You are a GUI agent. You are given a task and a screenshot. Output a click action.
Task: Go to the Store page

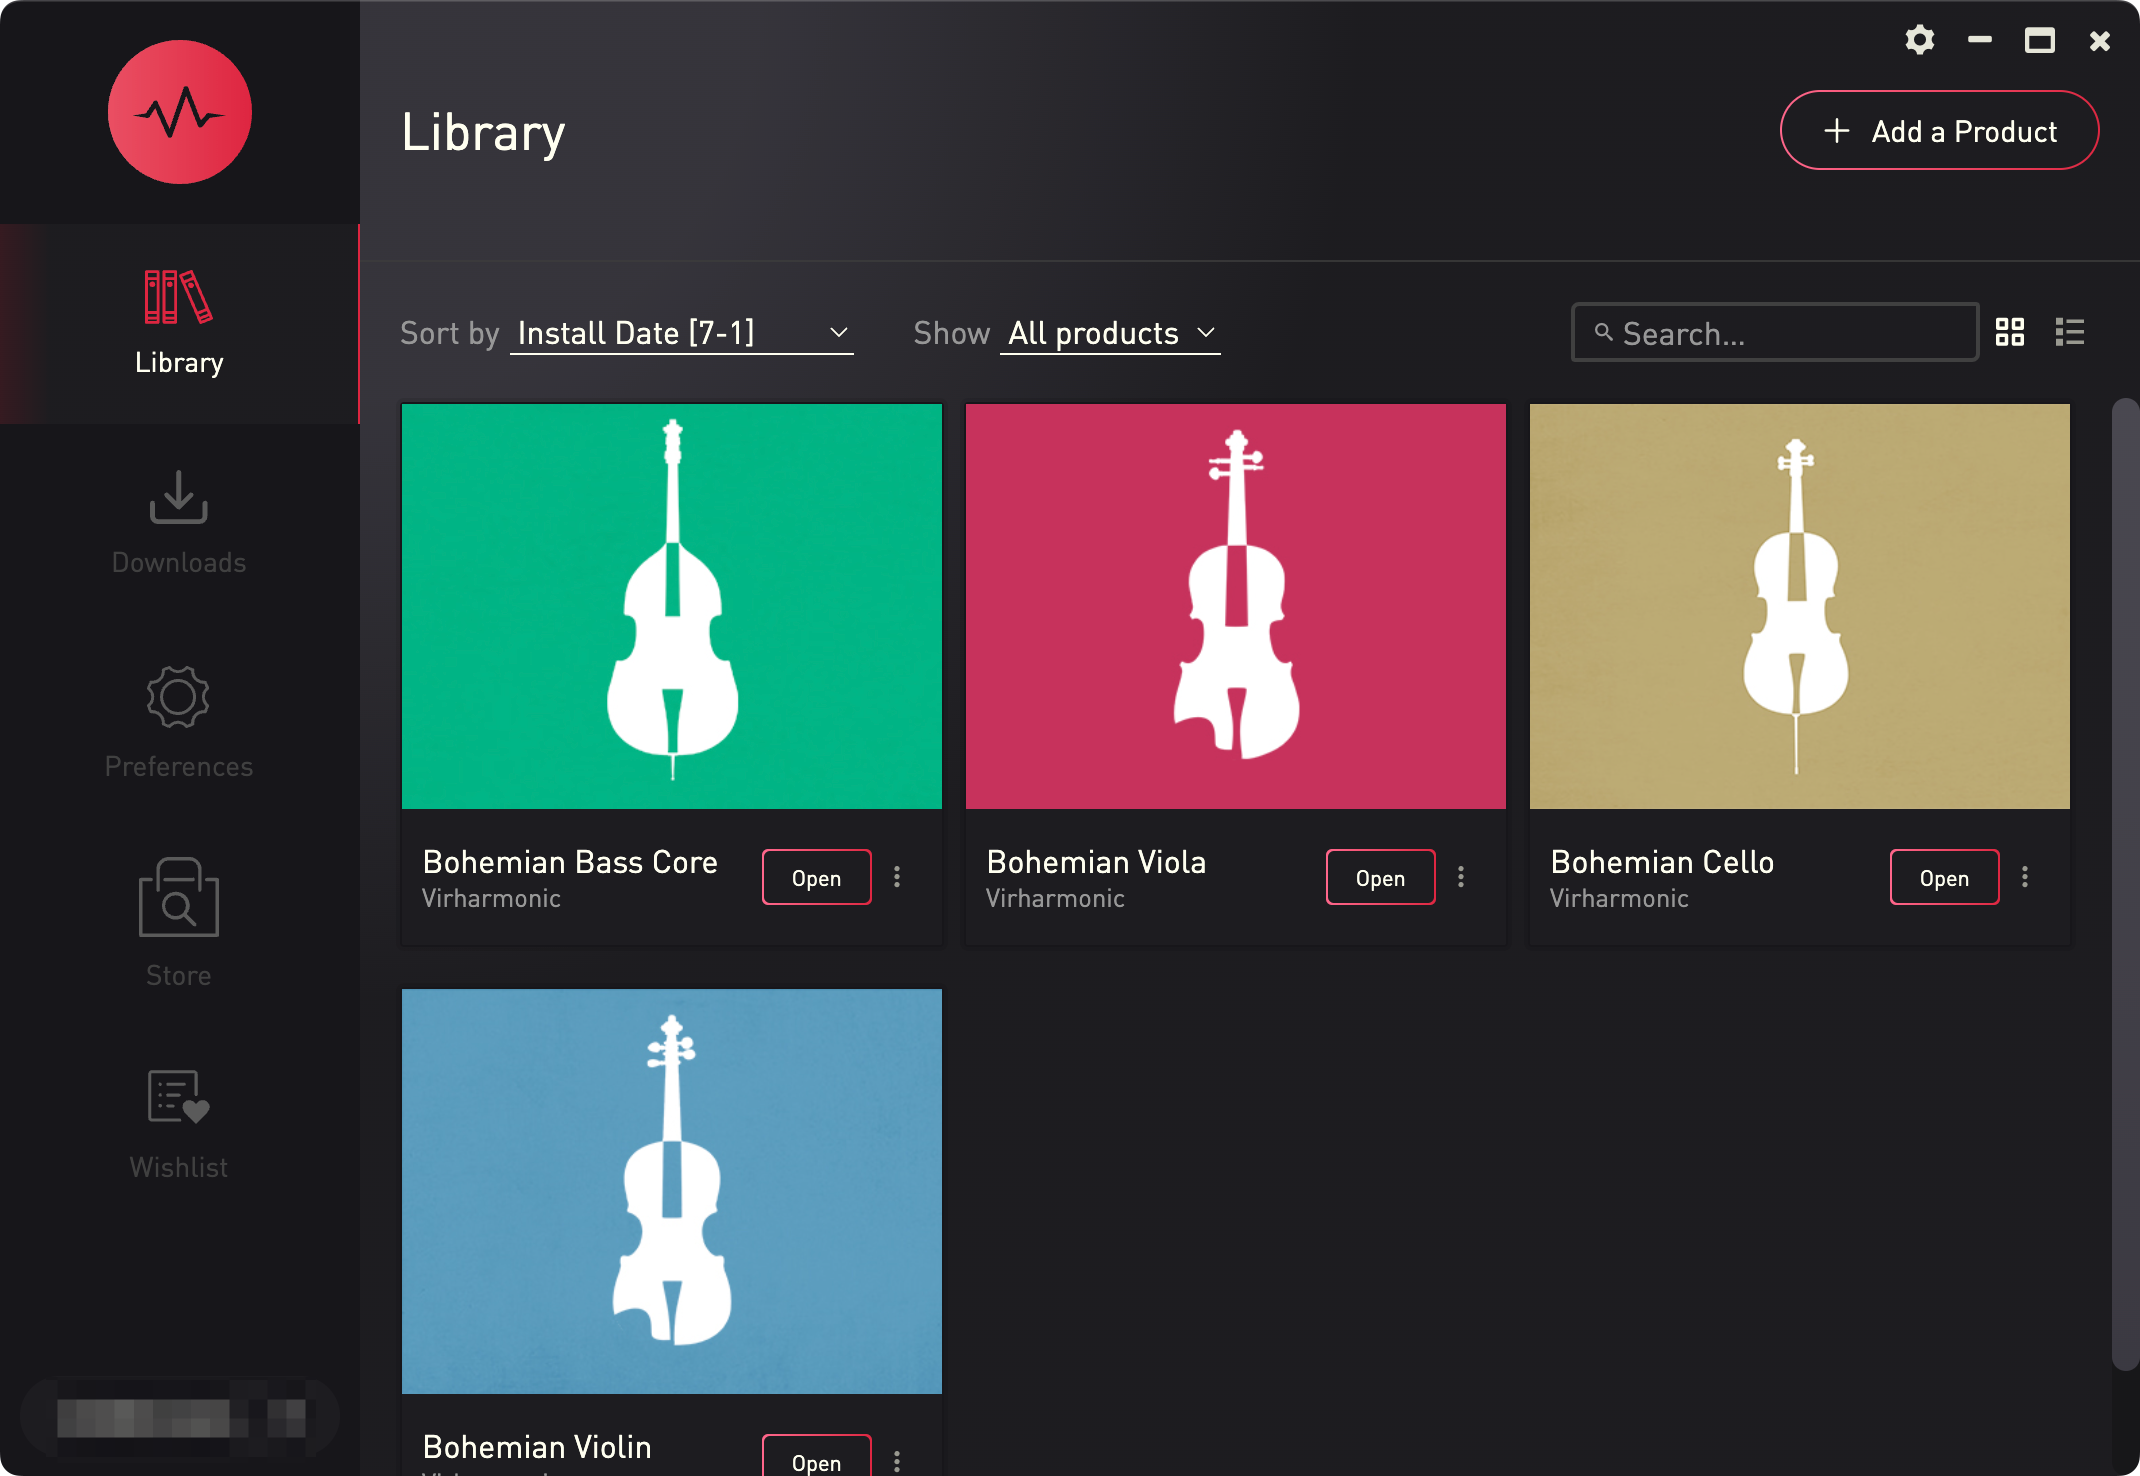click(x=179, y=922)
